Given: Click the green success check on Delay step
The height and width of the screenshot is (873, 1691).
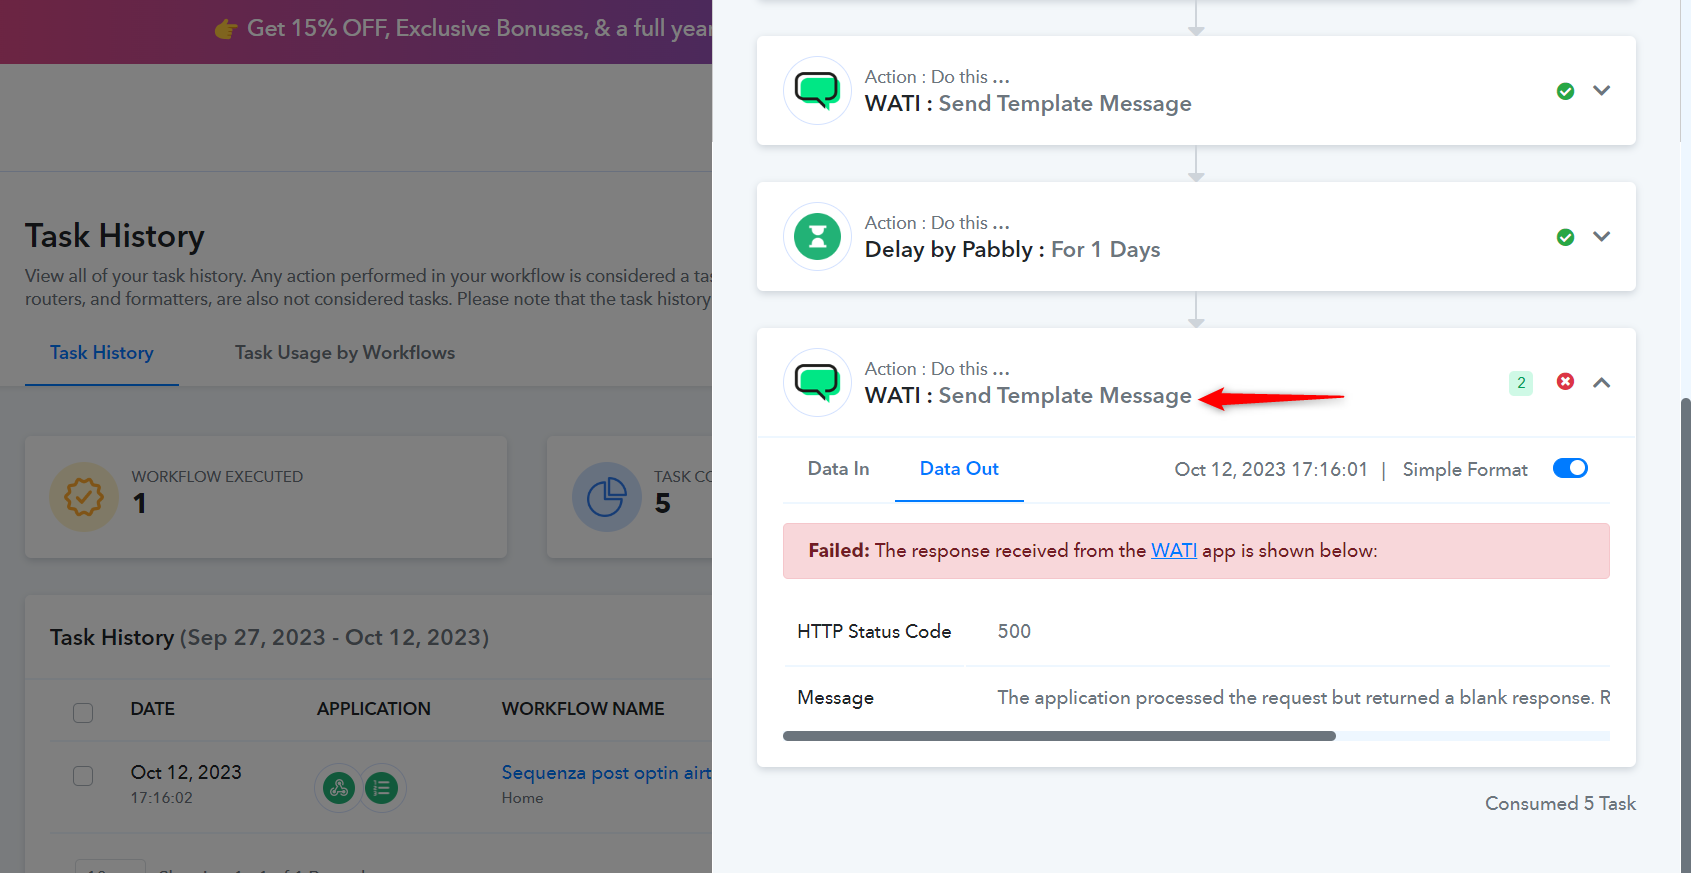Looking at the screenshot, I should pyautogui.click(x=1566, y=237).
